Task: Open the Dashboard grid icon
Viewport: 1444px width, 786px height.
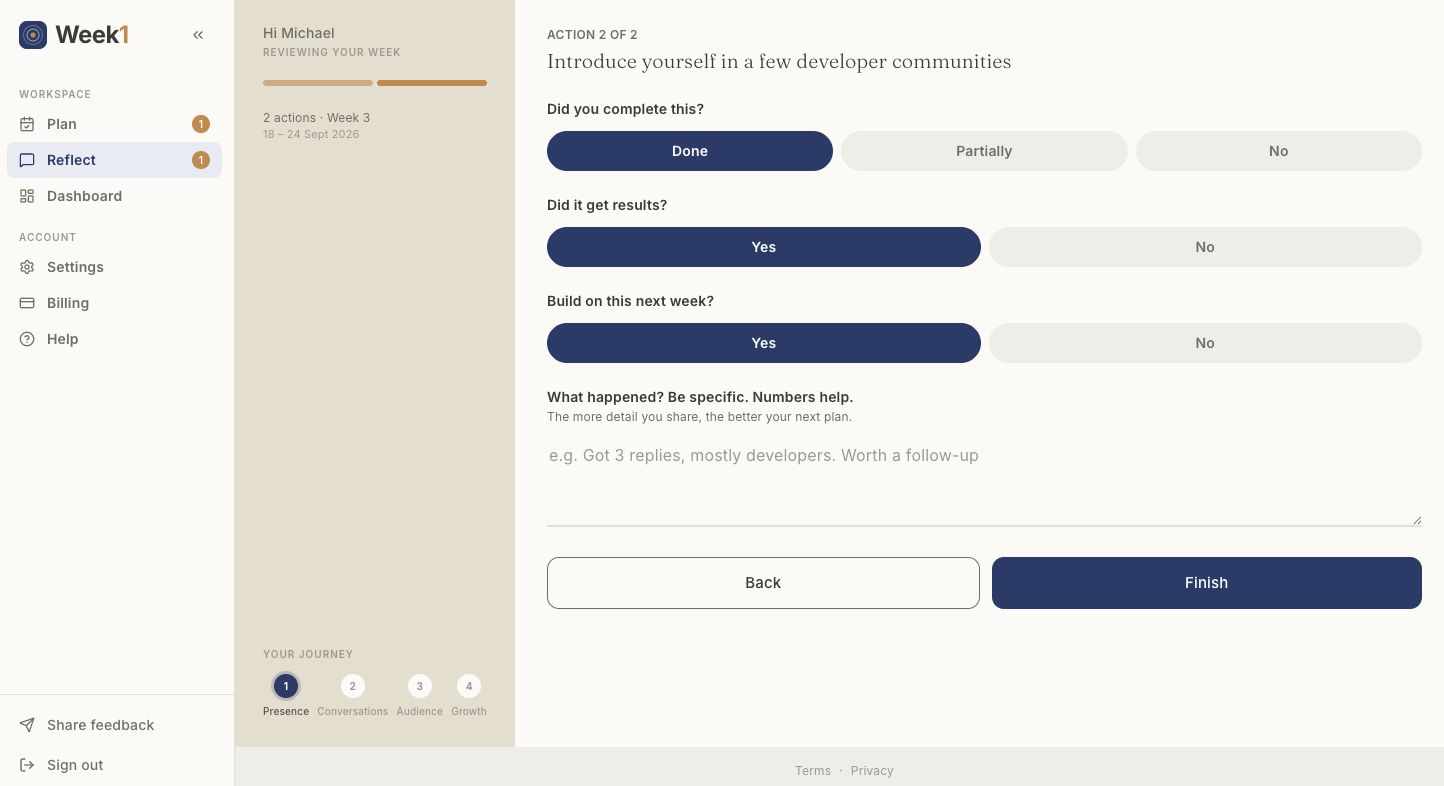Action: [x=27, y=196]
